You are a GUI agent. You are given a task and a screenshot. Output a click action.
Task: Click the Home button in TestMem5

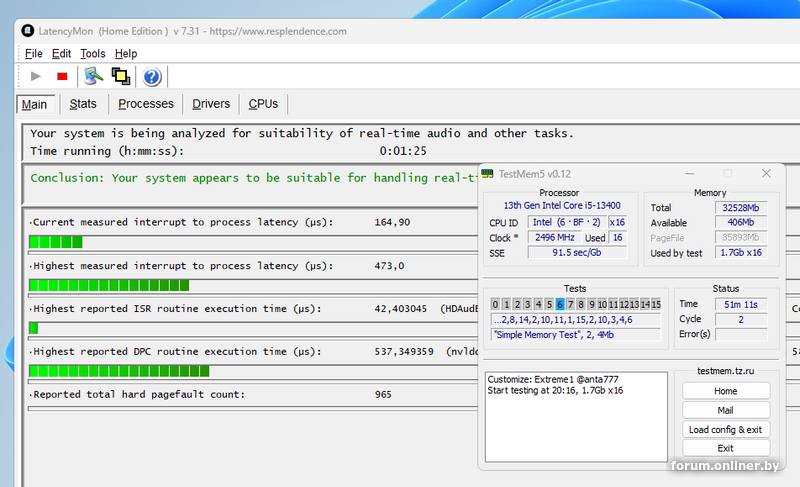coord(725,391)
